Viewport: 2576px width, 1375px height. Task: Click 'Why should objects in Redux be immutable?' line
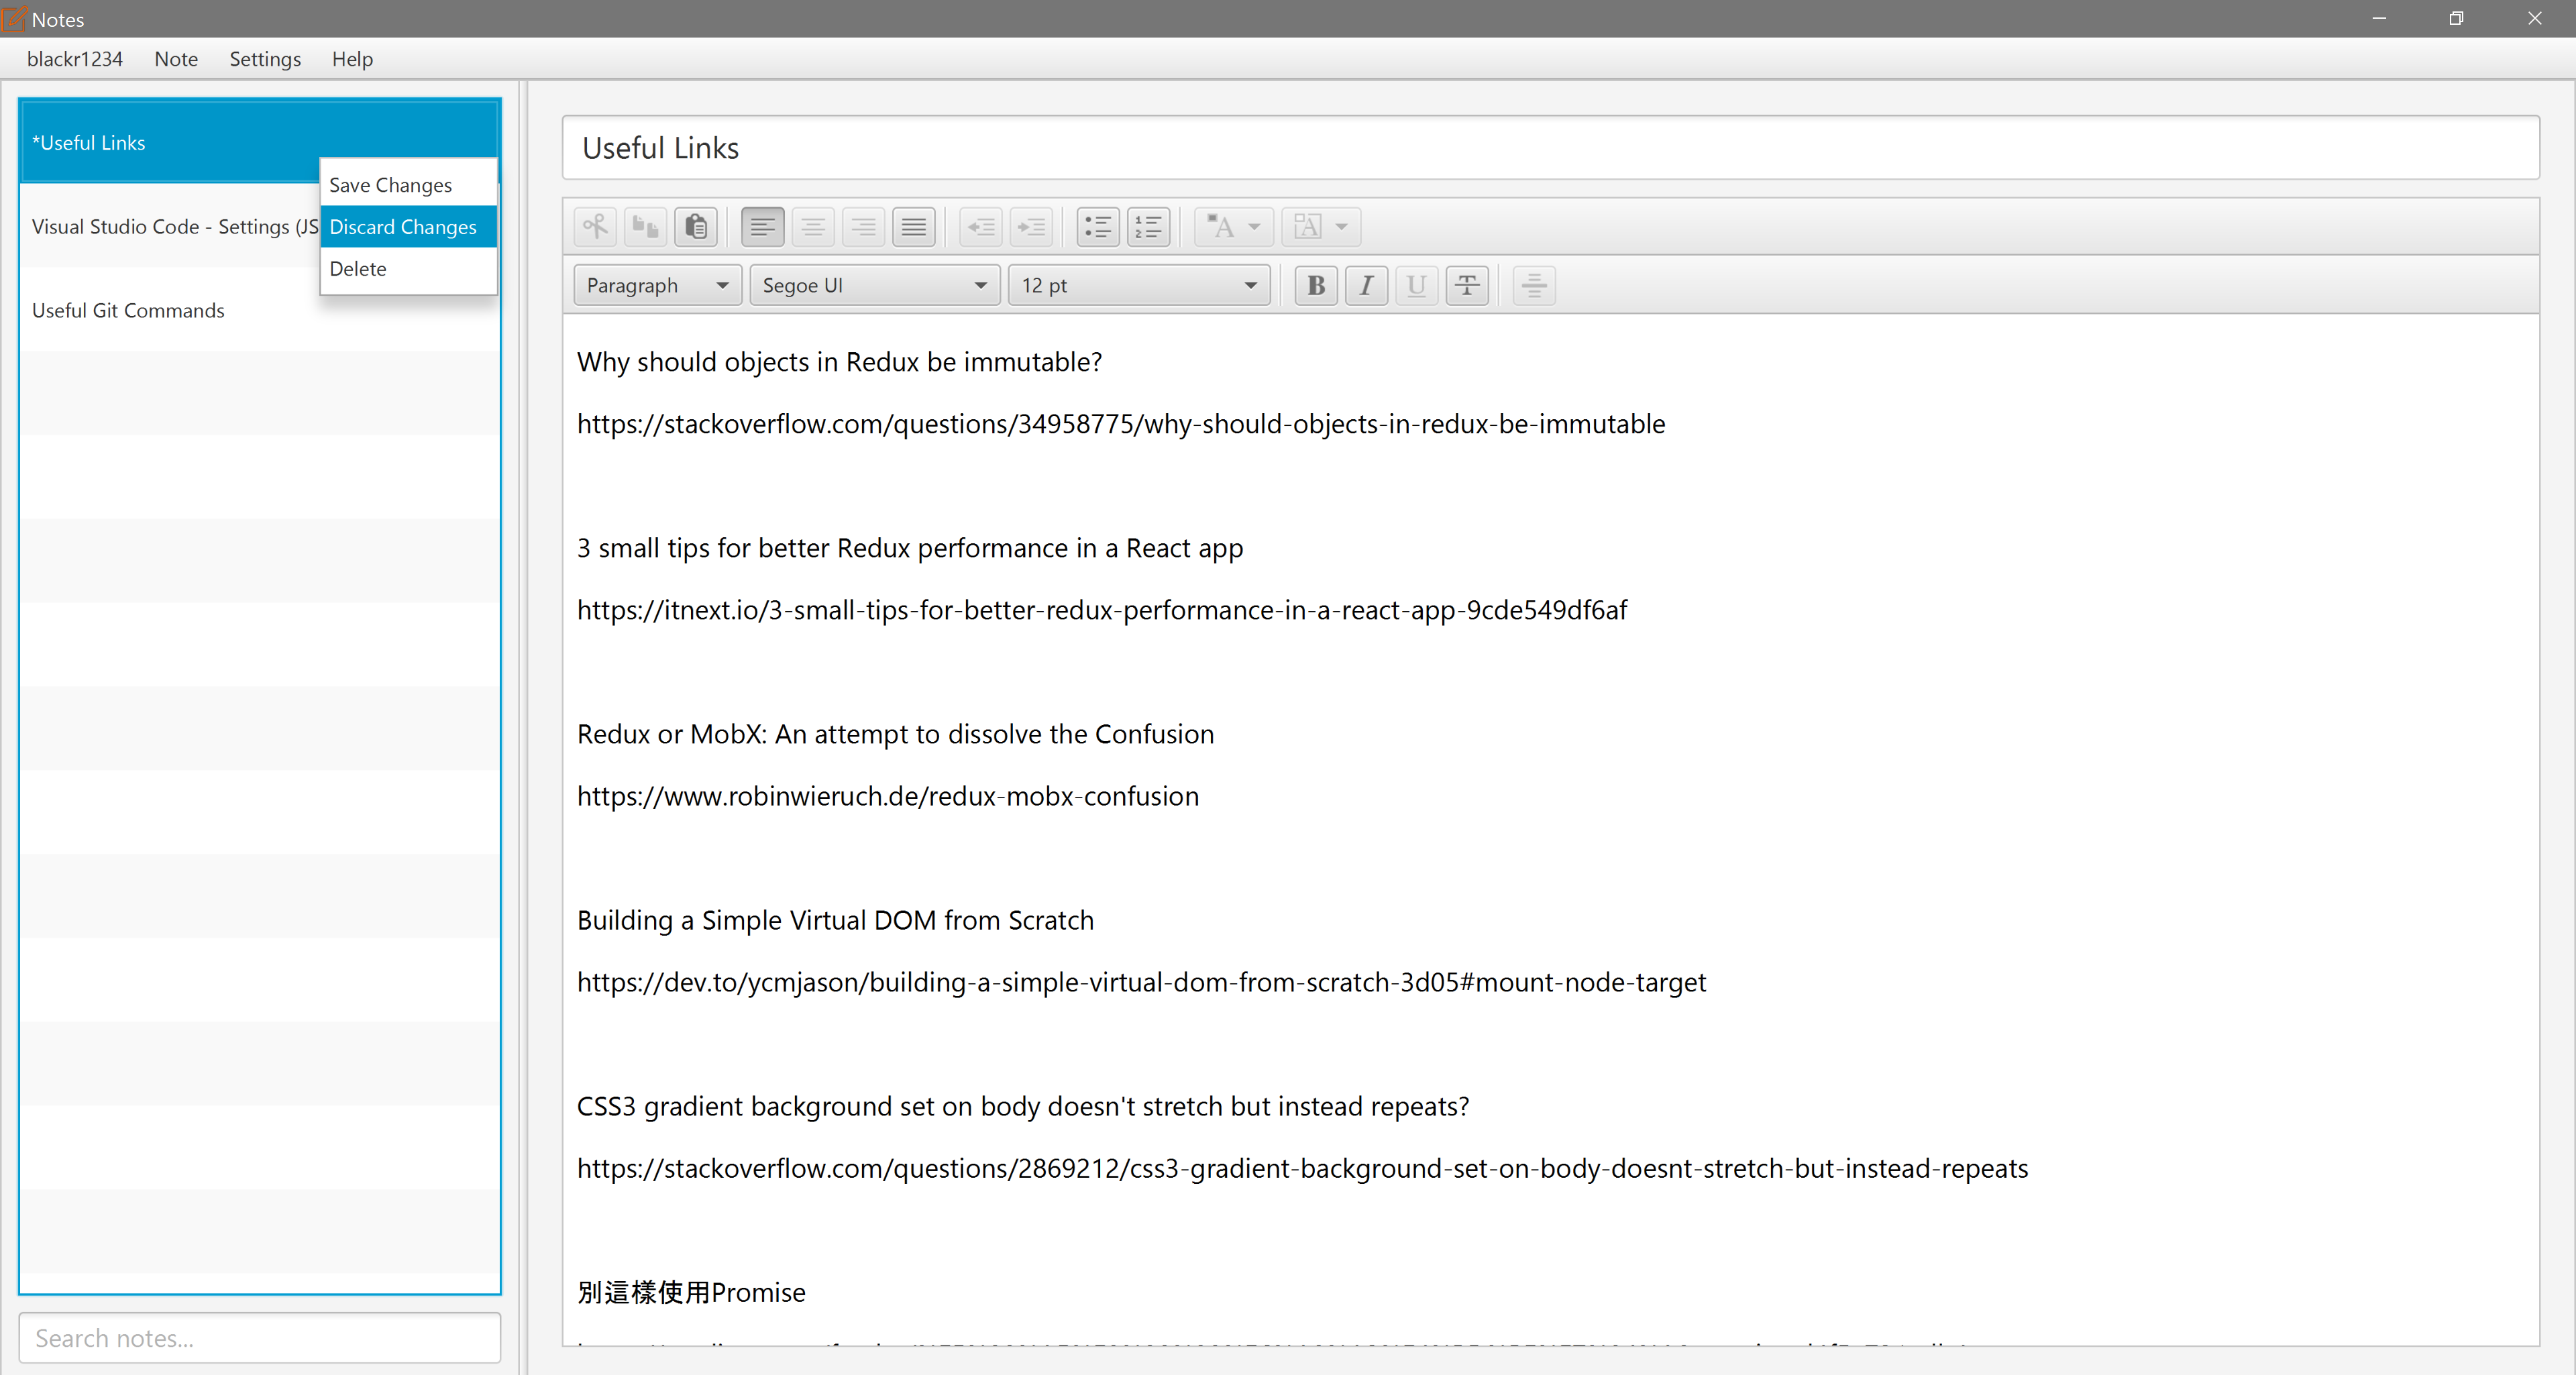click(x=839, y=362)
